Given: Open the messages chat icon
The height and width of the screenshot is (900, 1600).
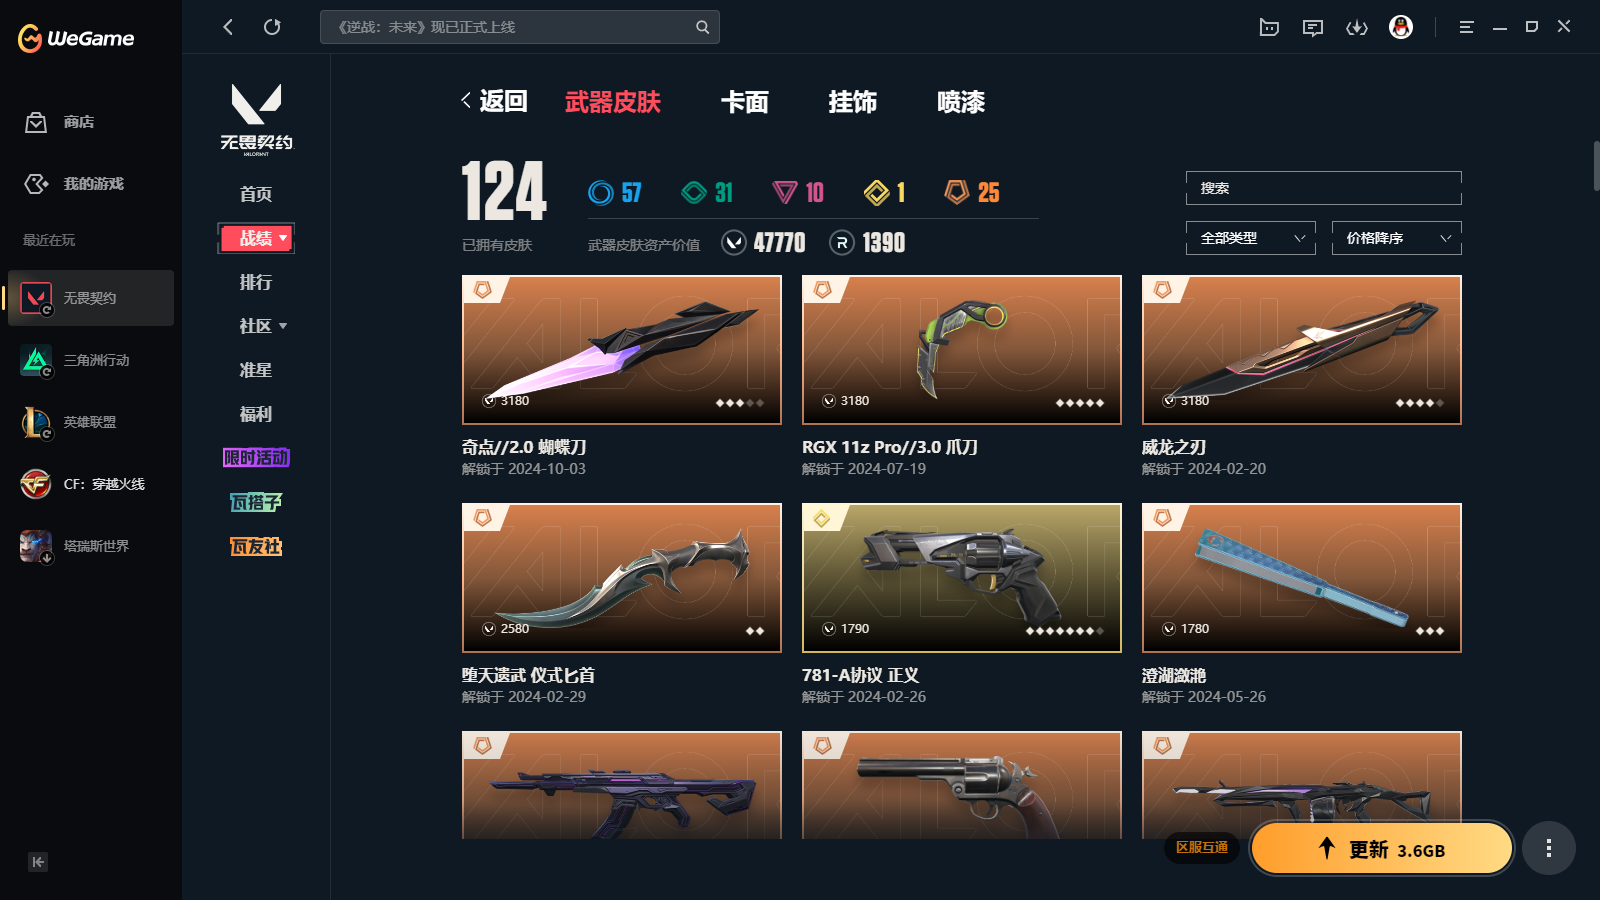Looking at the screenshot, I should coord(1313,28).
